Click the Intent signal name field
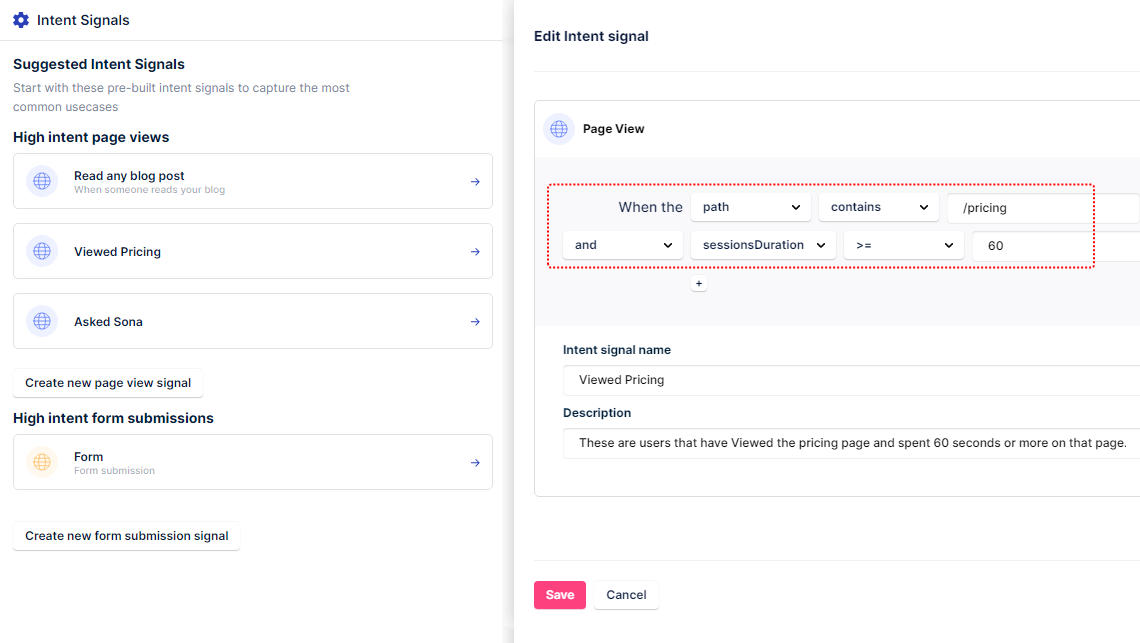This screenshot has width=1140, height=643. coord(851,380)
